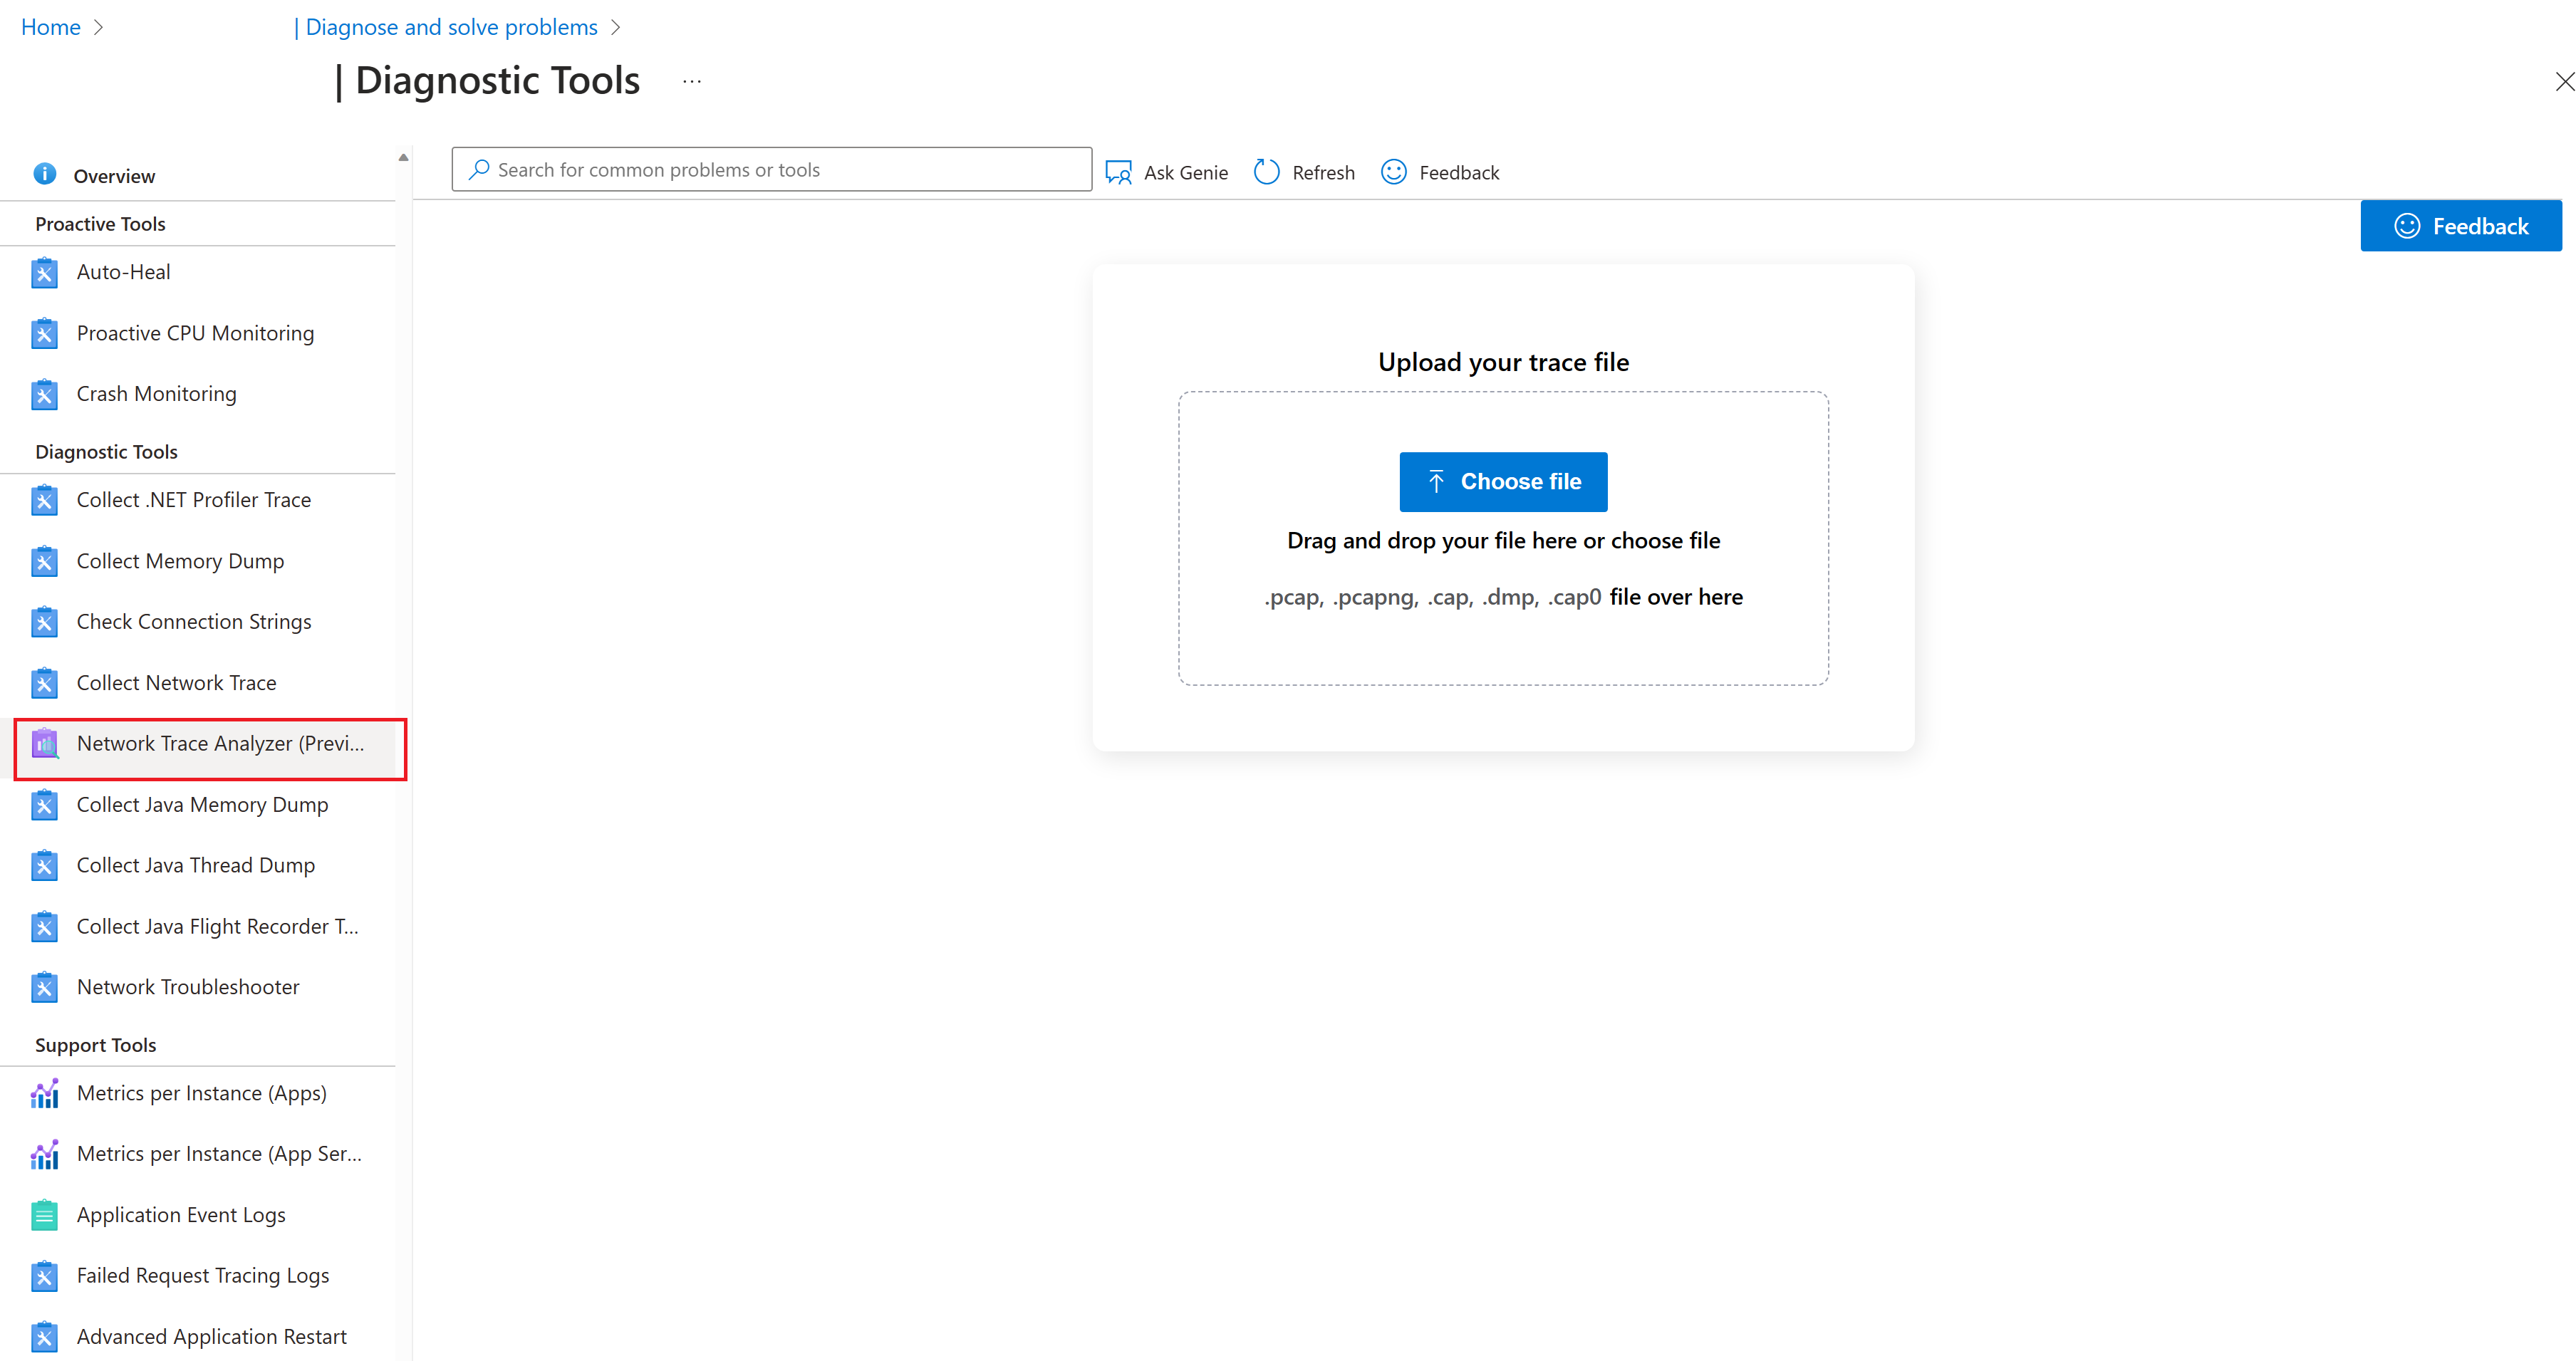The height and width of the screenshot is (1361, 2576).
Task: Click the Feedback smiley icon in toolbar
Action: [x=1393, y=172]
